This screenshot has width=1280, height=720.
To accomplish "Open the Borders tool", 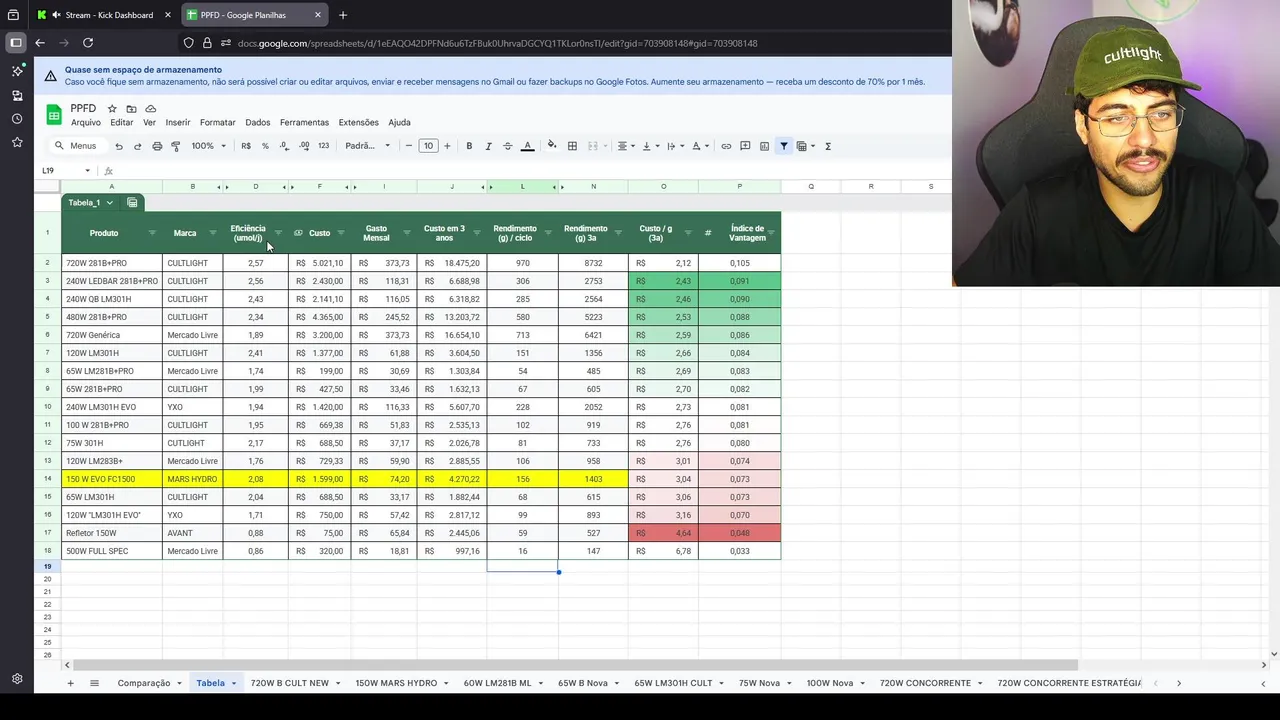I will [572, 146].
